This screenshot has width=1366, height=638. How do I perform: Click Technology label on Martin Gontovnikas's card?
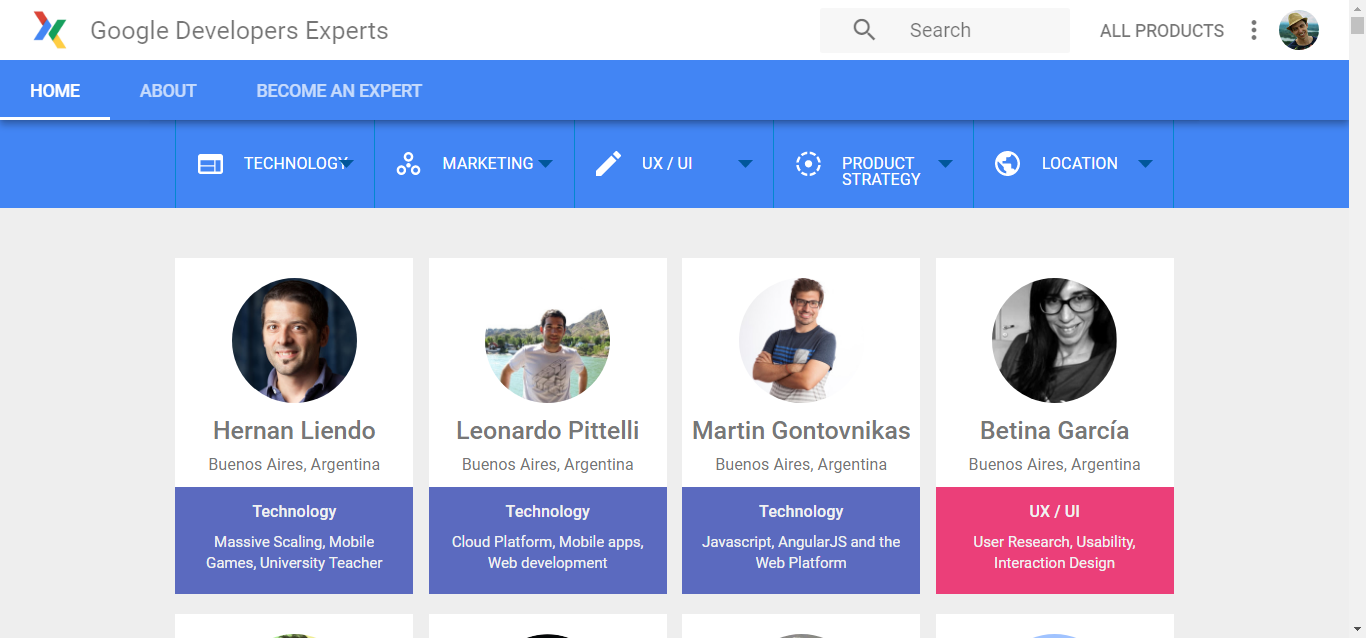click(x=801, y=511)
